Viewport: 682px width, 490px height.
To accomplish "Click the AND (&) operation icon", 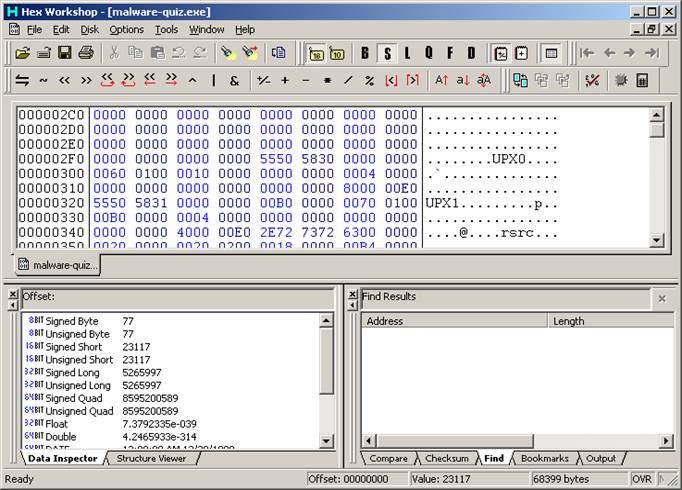I will point(234,80).
